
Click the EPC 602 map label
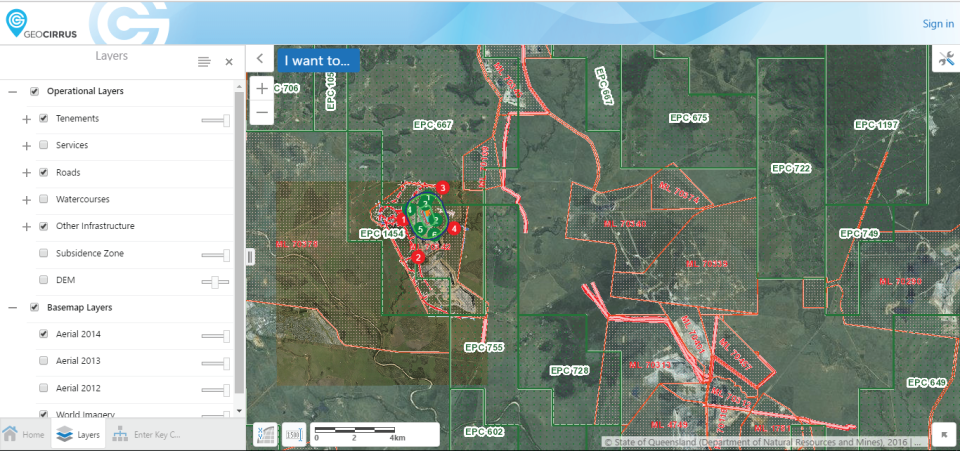(484, 432)
